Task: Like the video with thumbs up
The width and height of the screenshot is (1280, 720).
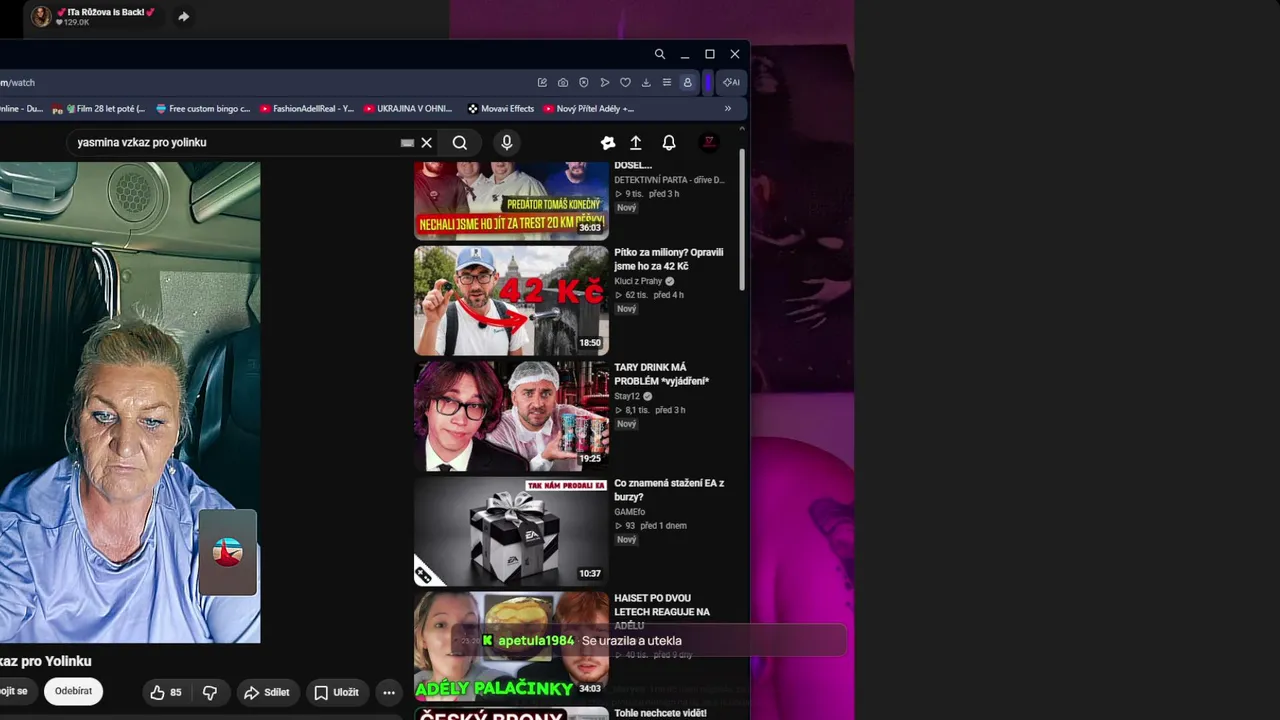Action: [x=166, y=692]
